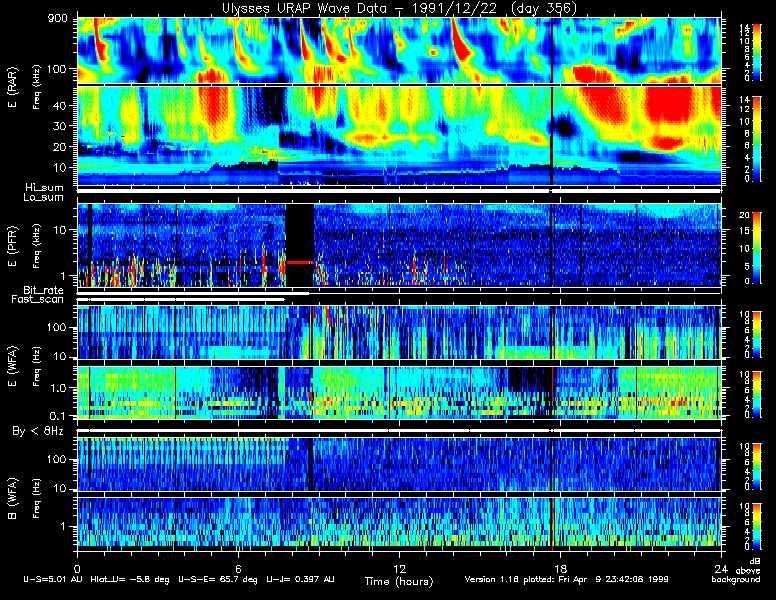Click the upper E WFA spectrogram panel

[x=399, y=332]
